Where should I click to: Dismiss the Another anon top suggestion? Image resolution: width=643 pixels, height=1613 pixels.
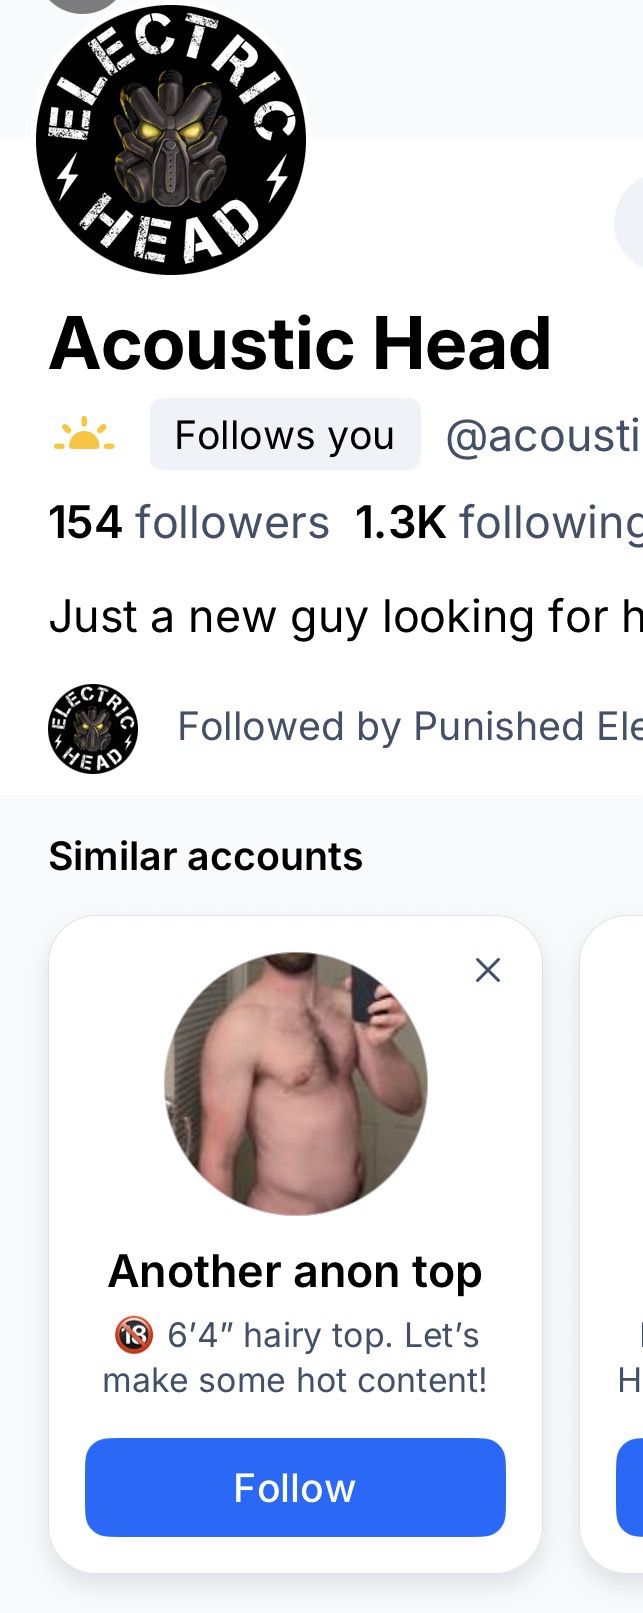[x=488, y=970]
